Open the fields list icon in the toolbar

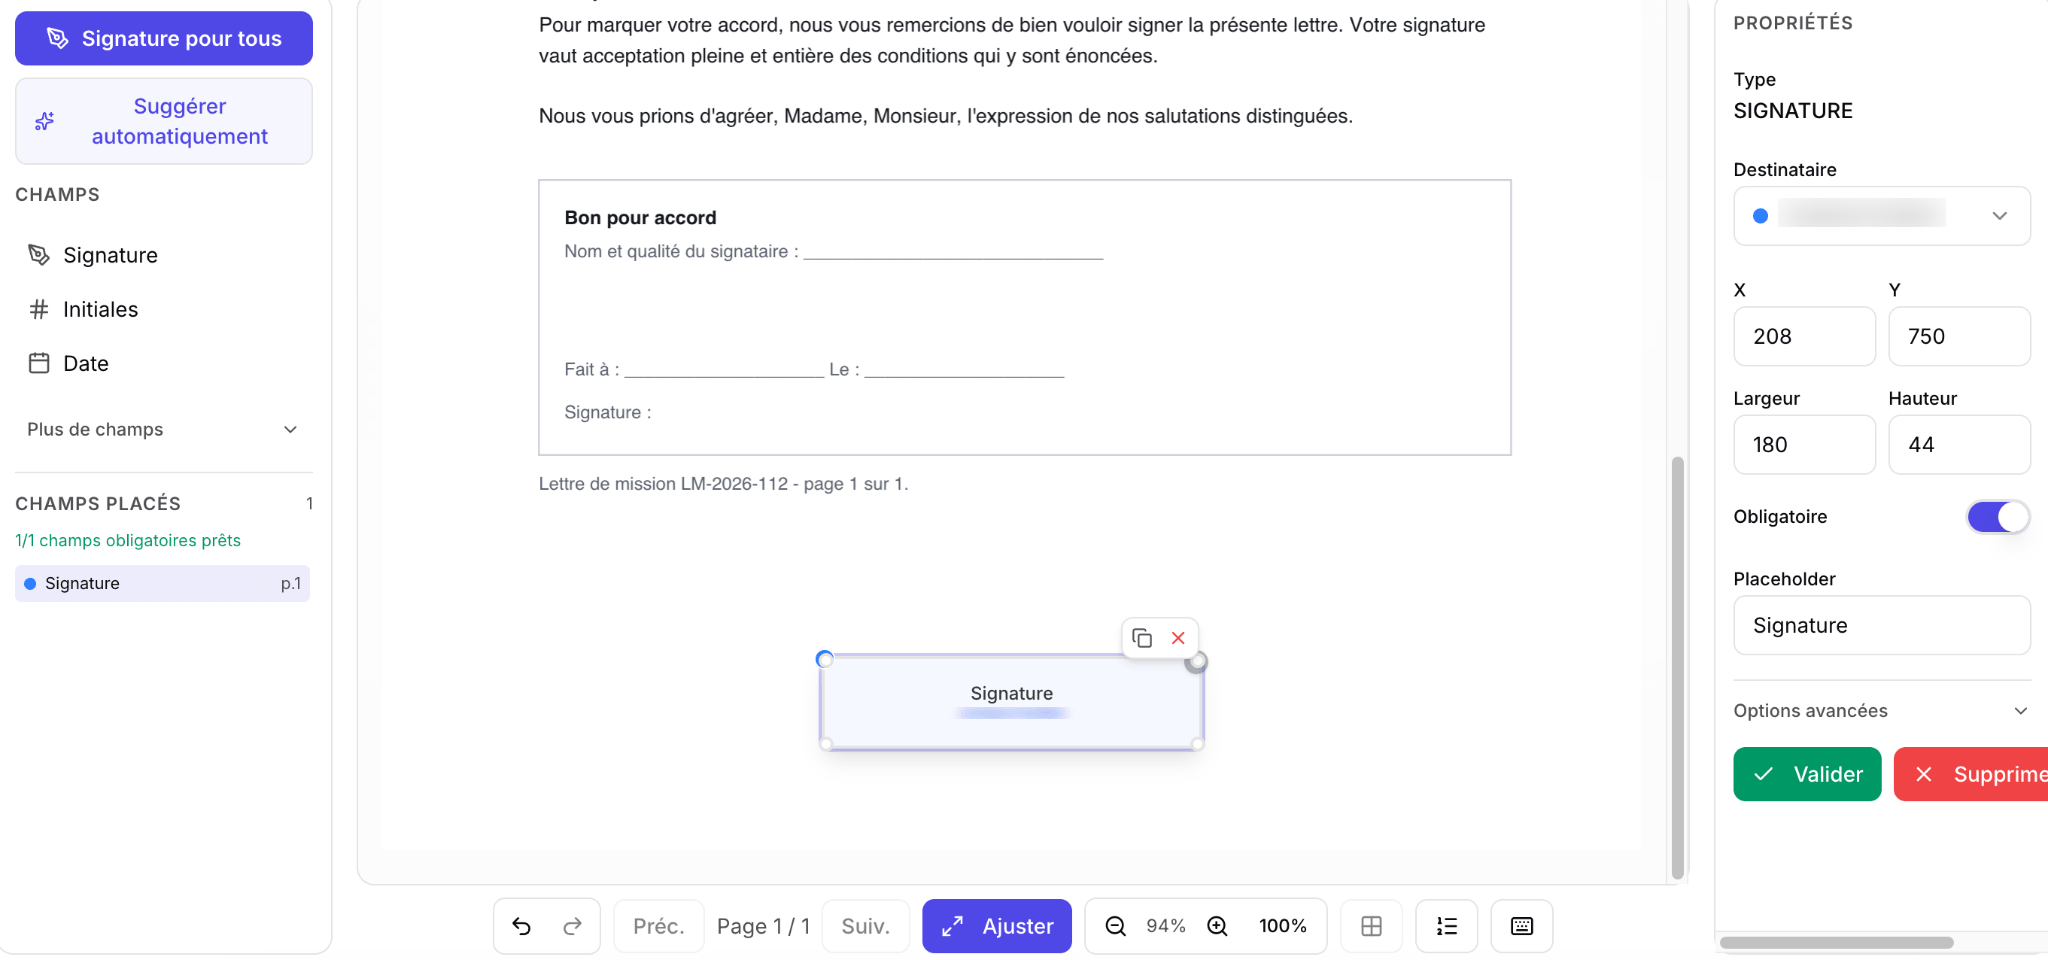1447,926
